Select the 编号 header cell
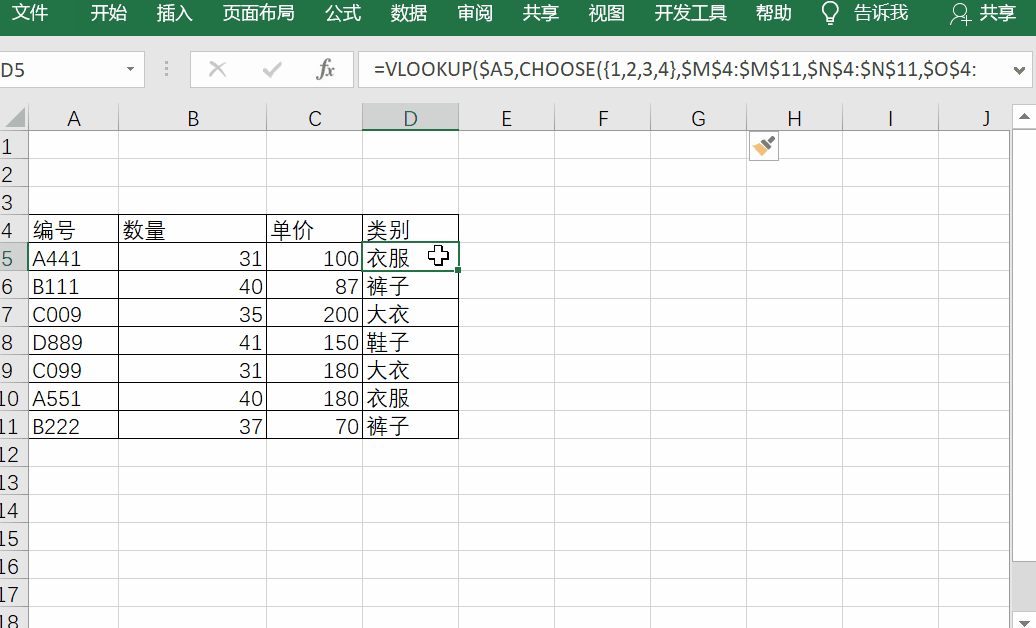The image size is (1036, 628). 73,229
